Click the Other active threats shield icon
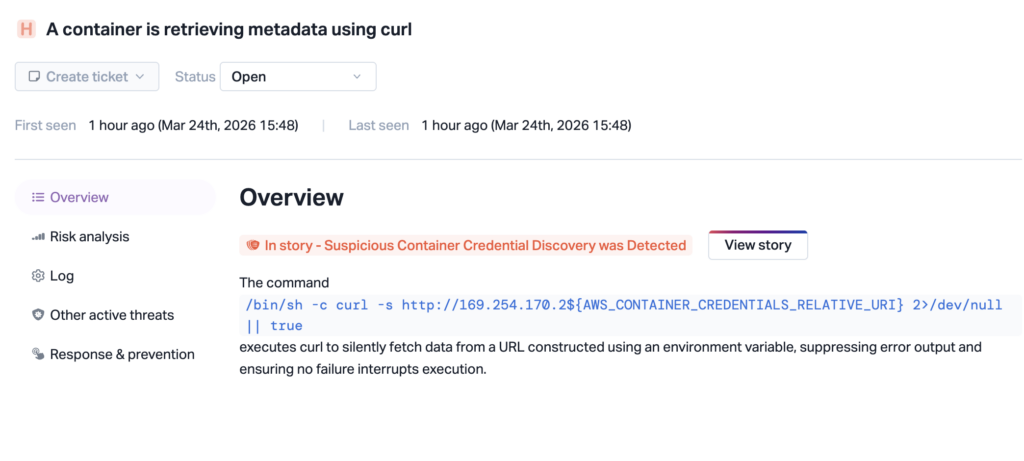Viewport: 1024px width, 461px height. tap(38, 315)
